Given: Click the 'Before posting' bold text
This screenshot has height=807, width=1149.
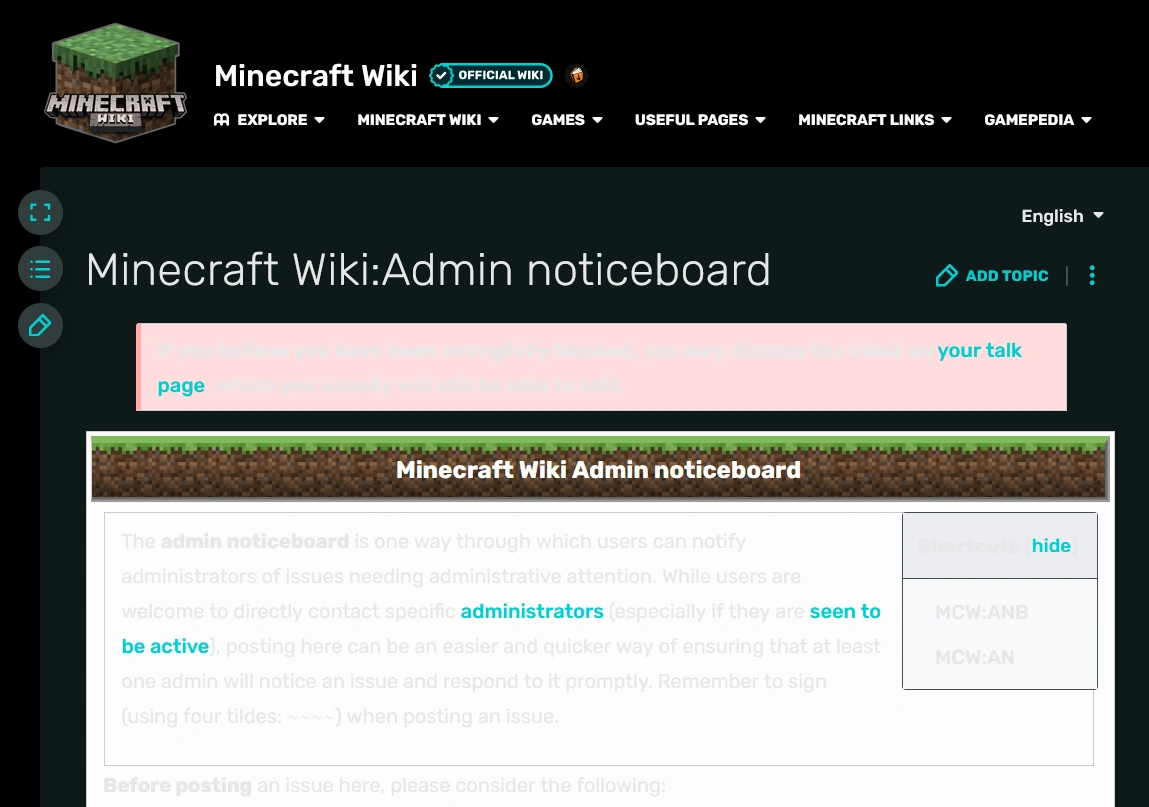Looking at the screenshot, I should [x=177, y=785].
